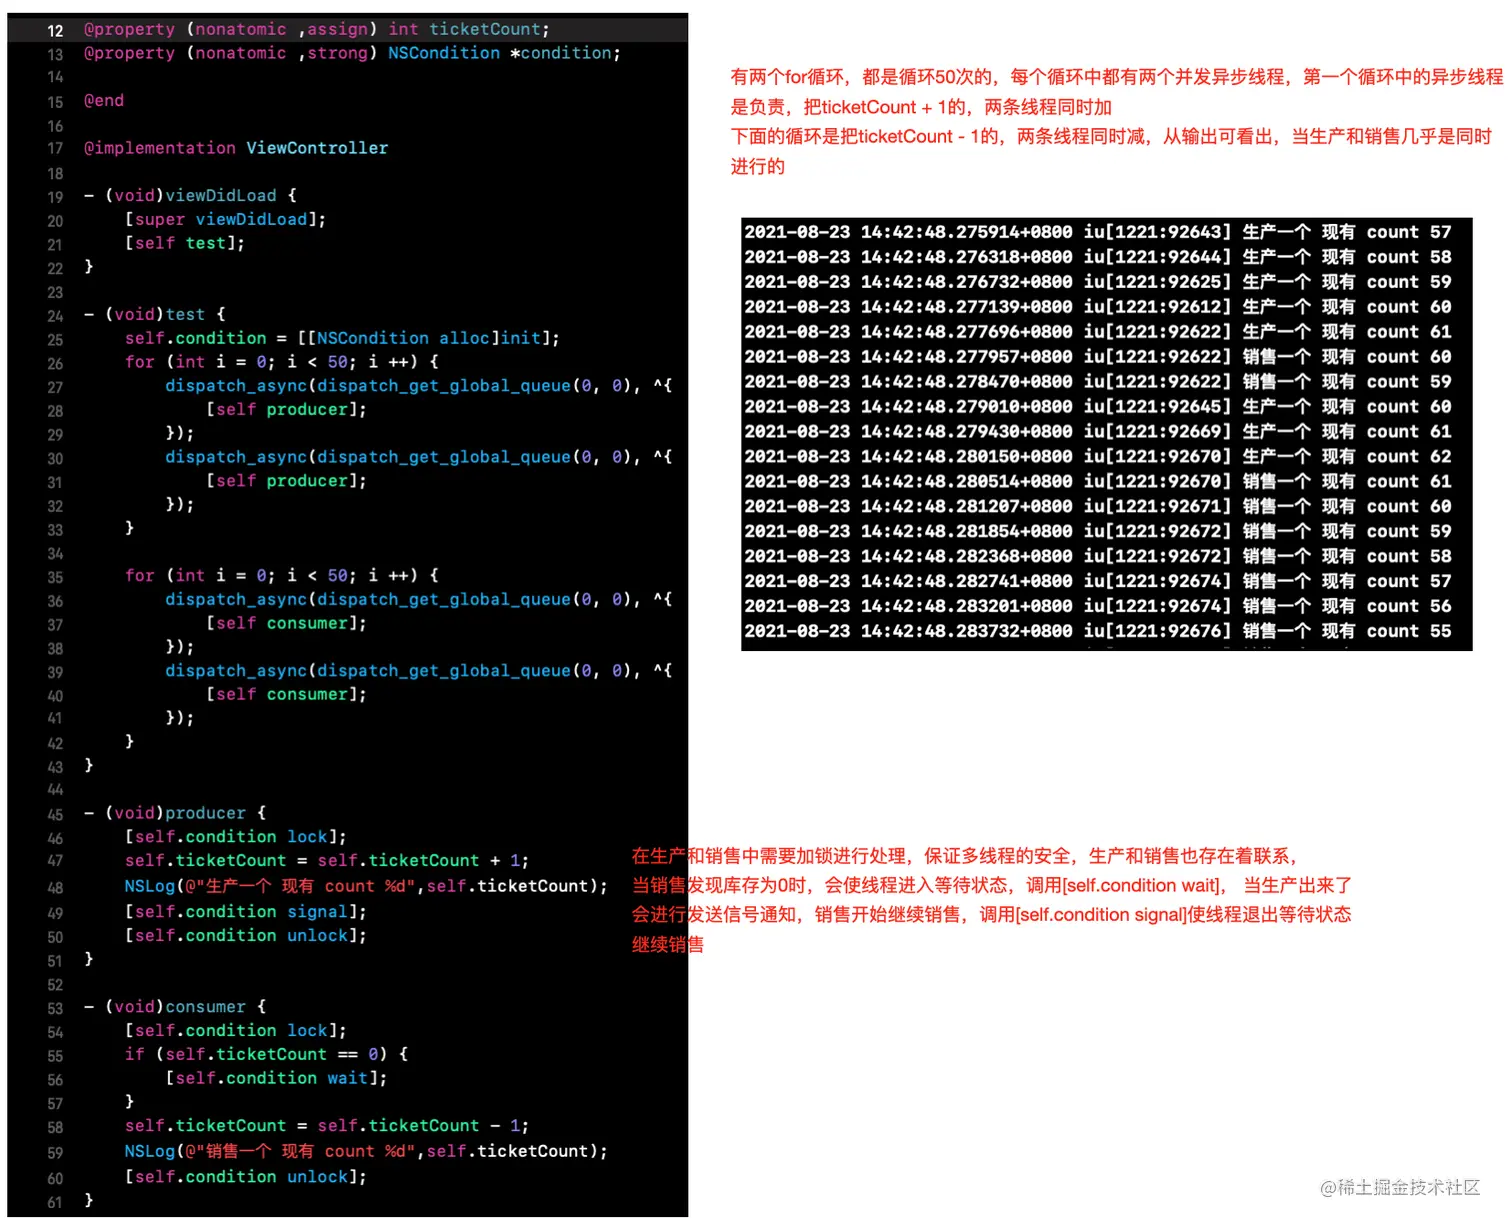The width and height of the screenshot is (1512, 1229).
Task: Click the @end keyword on line 15
Action: [x=104, y=101]
